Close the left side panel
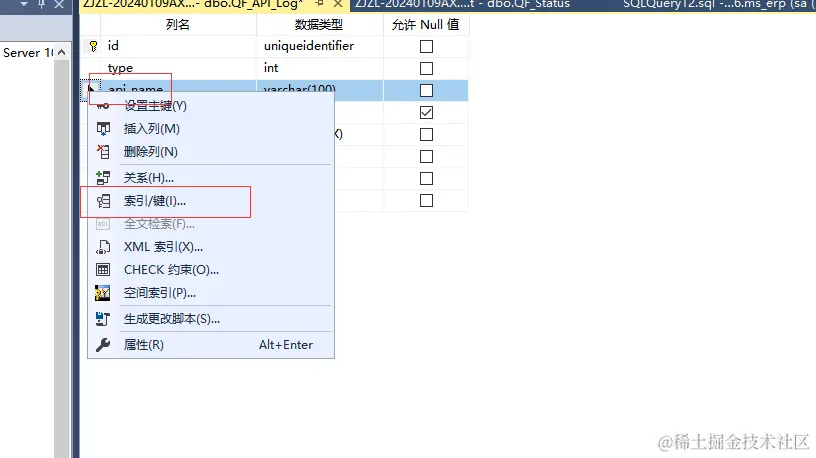The width and height of the screenshot is (816, 458). click(x=59, y=4)
